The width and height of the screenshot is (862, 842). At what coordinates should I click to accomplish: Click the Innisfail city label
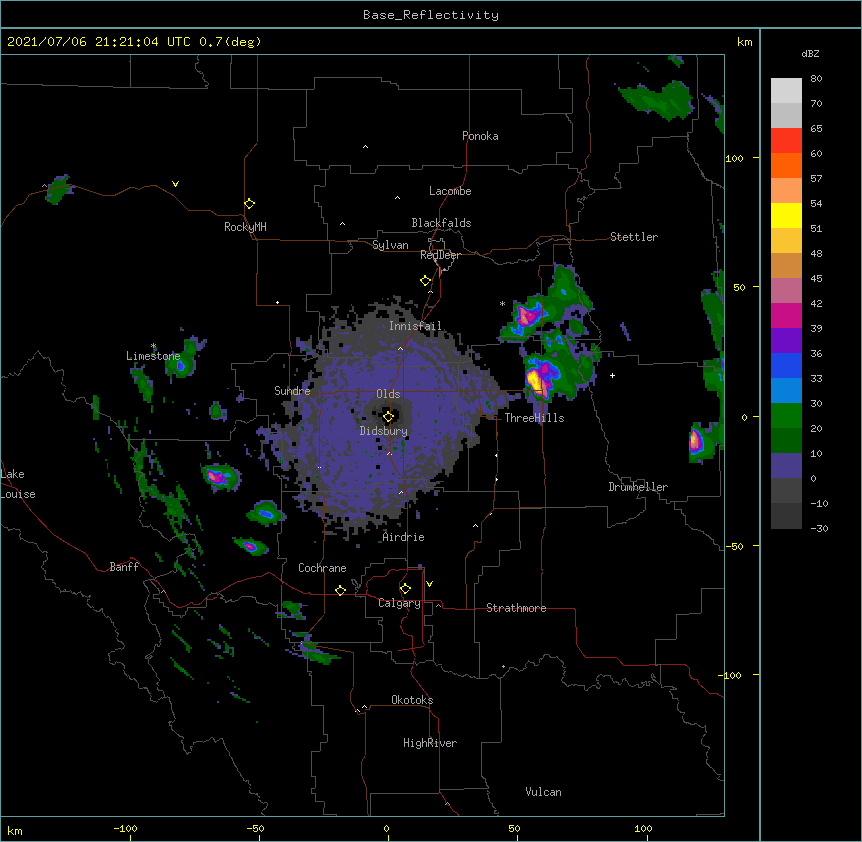(x=415, y=326)
